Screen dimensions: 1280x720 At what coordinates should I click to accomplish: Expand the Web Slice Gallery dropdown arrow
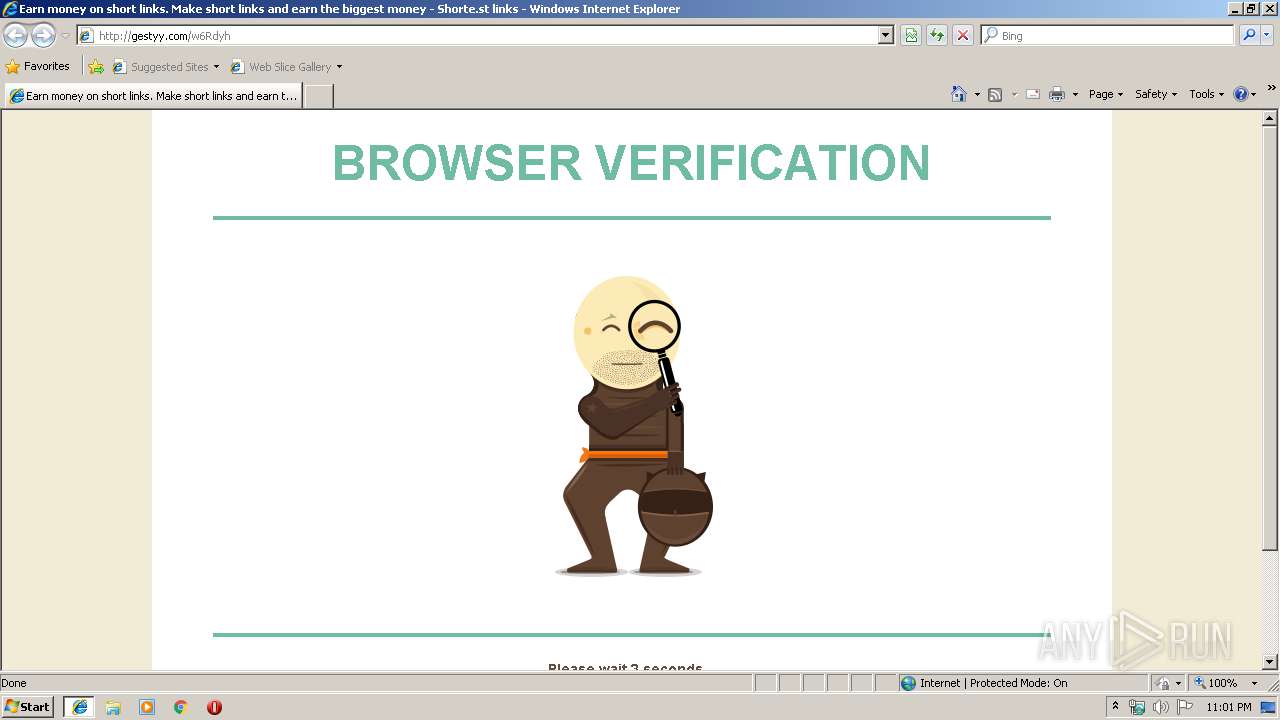[x=339, y=67]
